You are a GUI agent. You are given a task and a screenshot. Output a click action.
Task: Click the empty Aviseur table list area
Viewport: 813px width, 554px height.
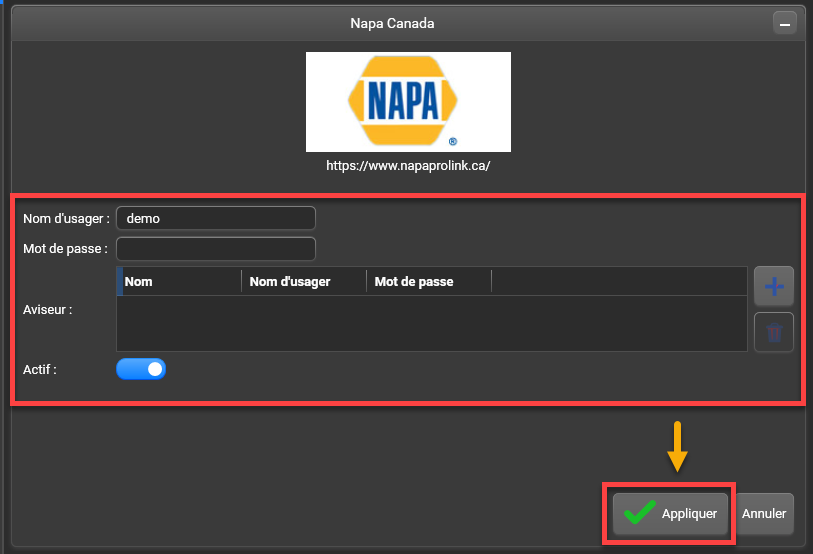pyautogui.click(x=432, y=323)
